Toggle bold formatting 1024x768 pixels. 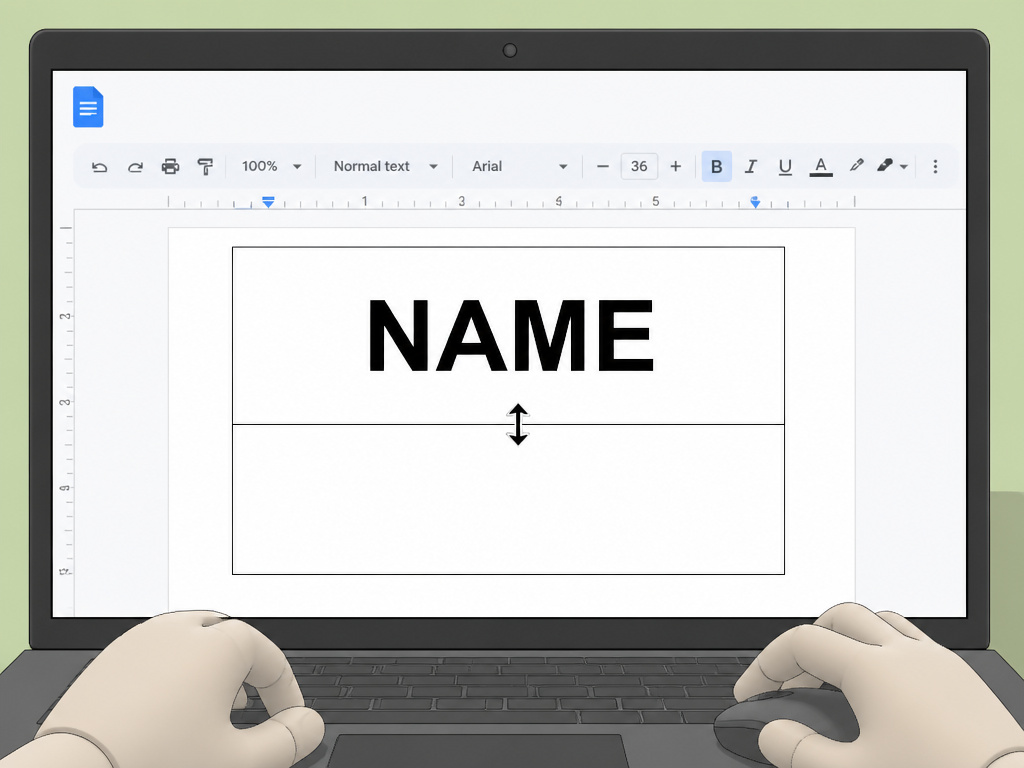coord(716,167)
